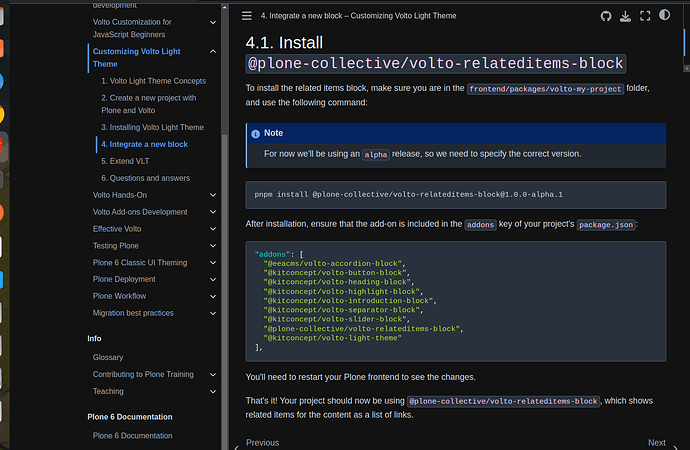Click the pnpm install command code block

coord(455,195)
